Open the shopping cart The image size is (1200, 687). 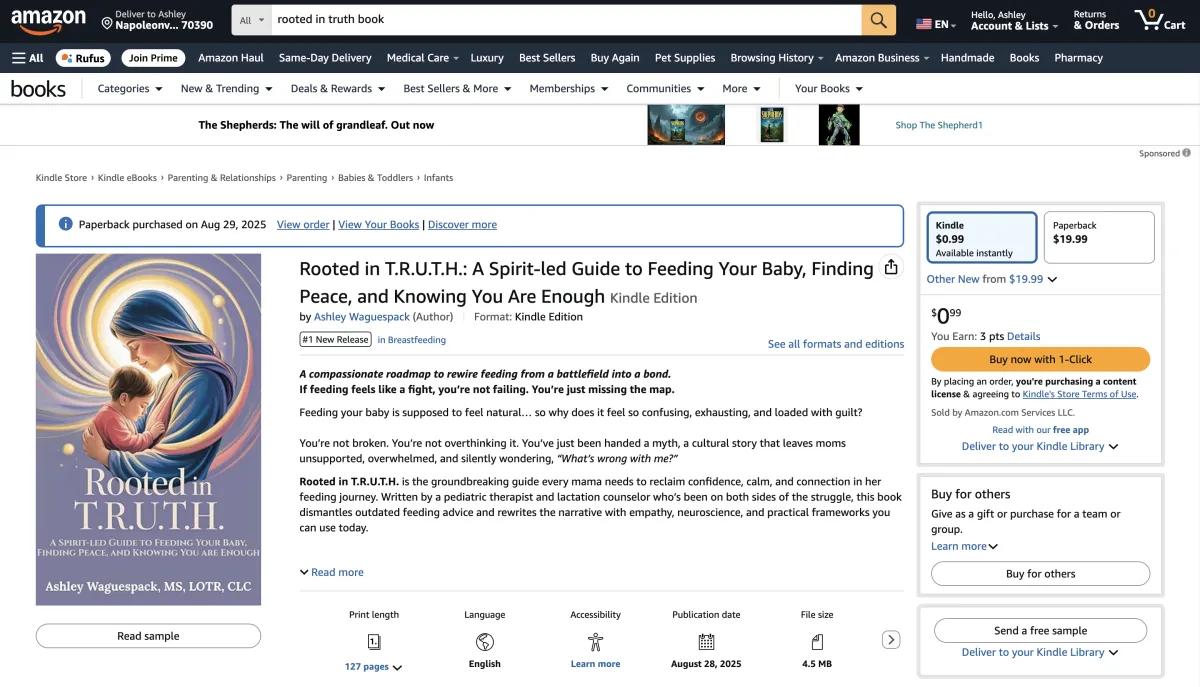click(1159, 20)
